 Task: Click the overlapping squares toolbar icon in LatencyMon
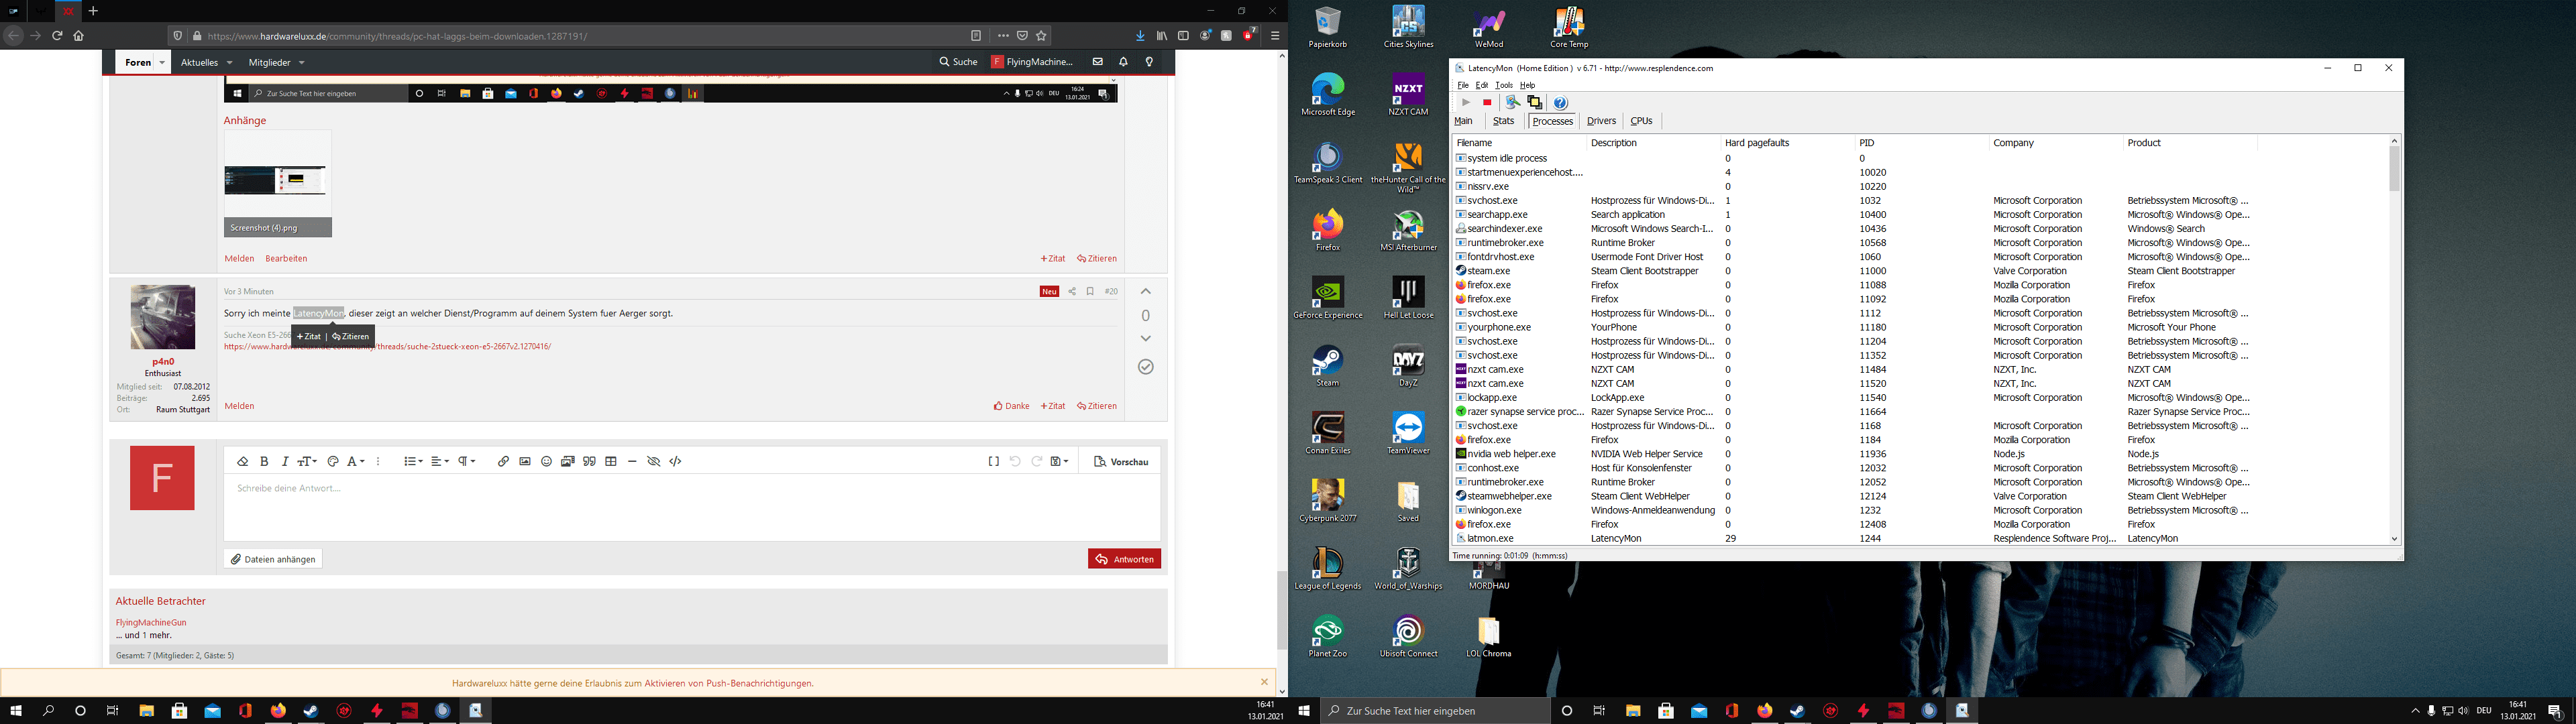[x=1534, y=103]
